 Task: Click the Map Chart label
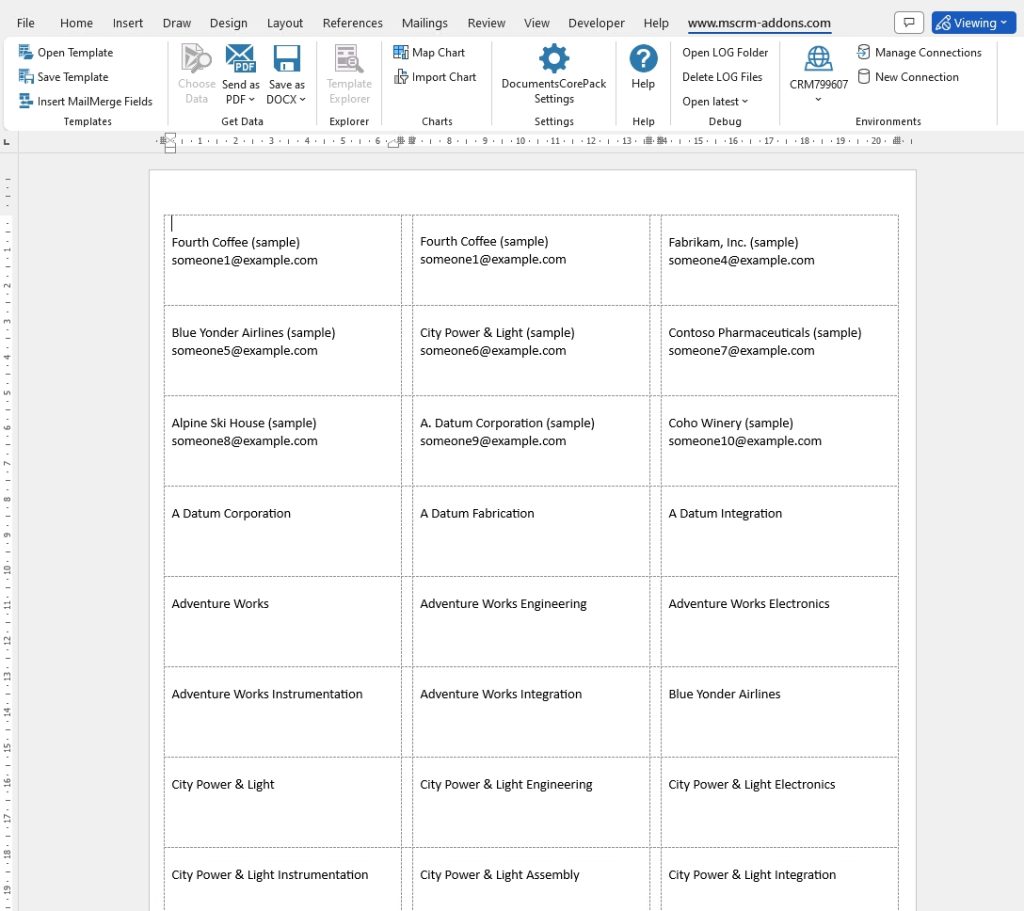pyautogui.click(x=438, y=52)
